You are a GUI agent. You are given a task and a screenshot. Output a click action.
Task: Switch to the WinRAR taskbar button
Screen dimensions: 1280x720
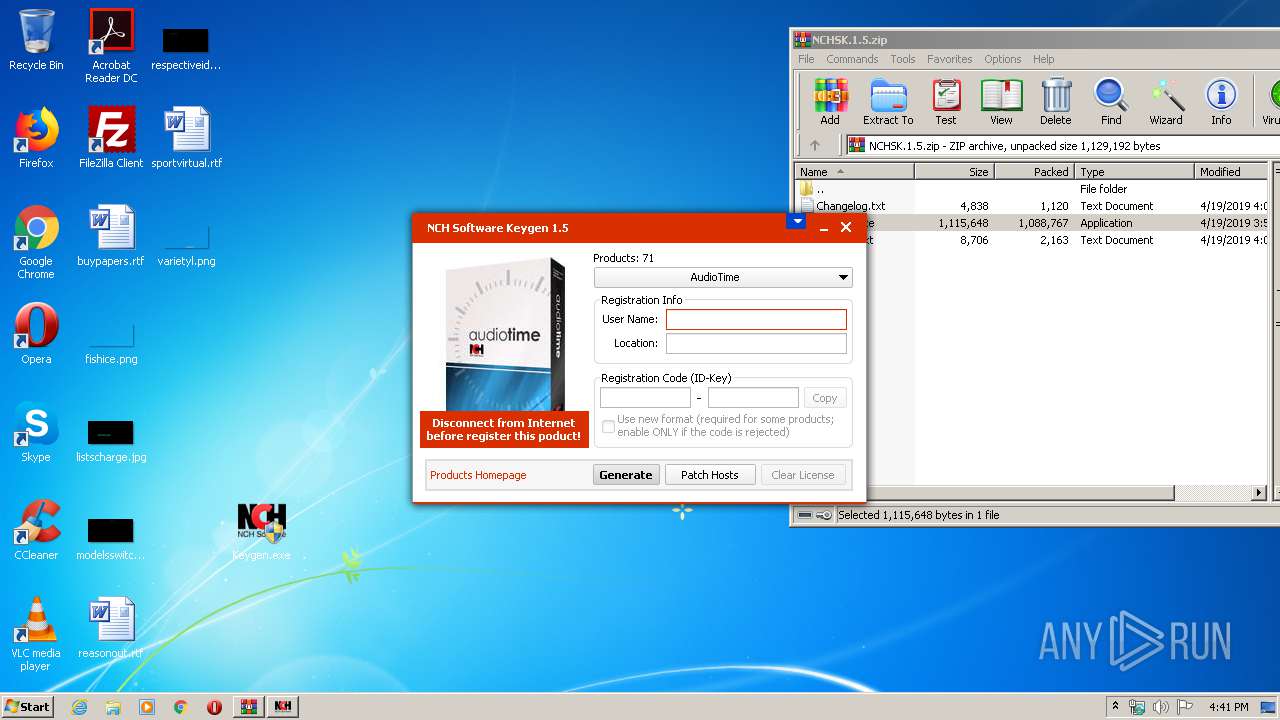click(x=249, y=707)
